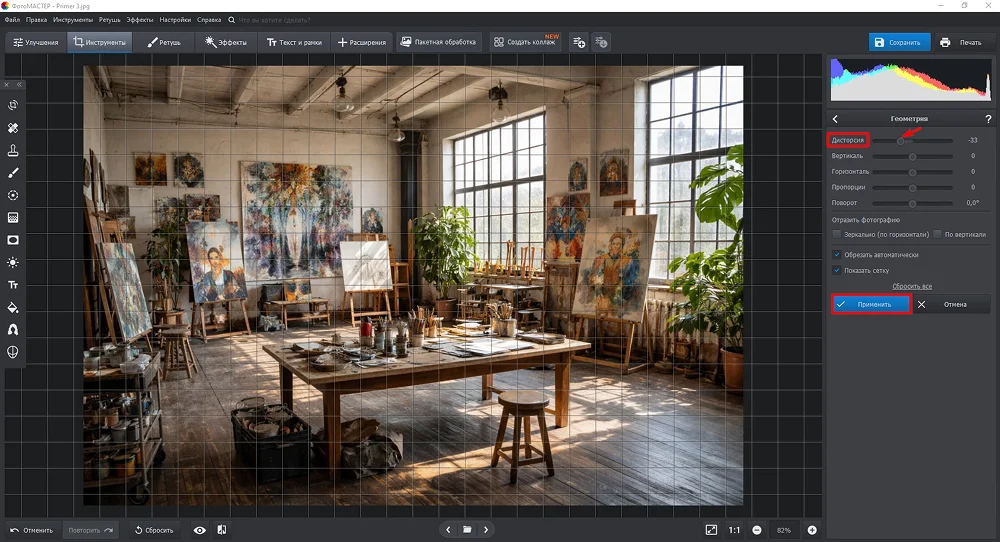Select the rotate/crop tool in left toolbar
The width and height of the screenshot is (1000, 542).
point(13,105)
